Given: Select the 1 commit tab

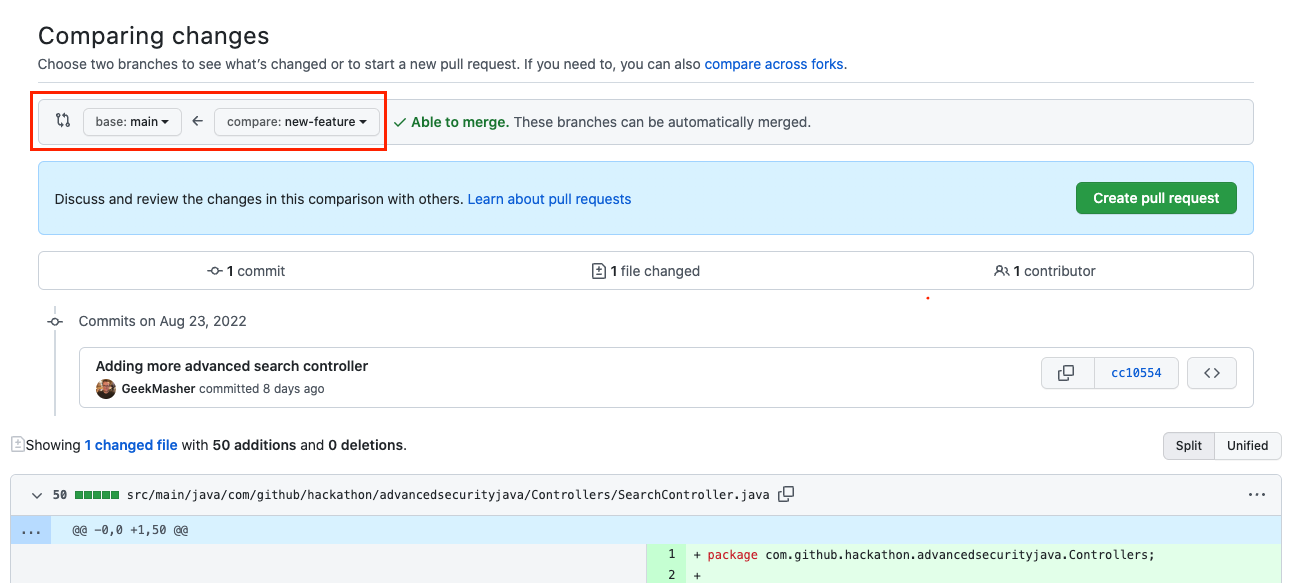Looking at the screenshot, I should coord(246,271).
